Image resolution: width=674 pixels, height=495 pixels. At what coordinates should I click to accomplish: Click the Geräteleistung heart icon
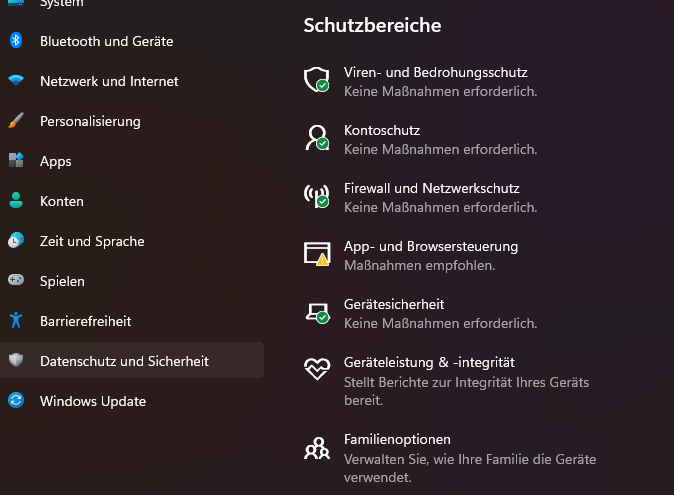click(x=316, y=368)
